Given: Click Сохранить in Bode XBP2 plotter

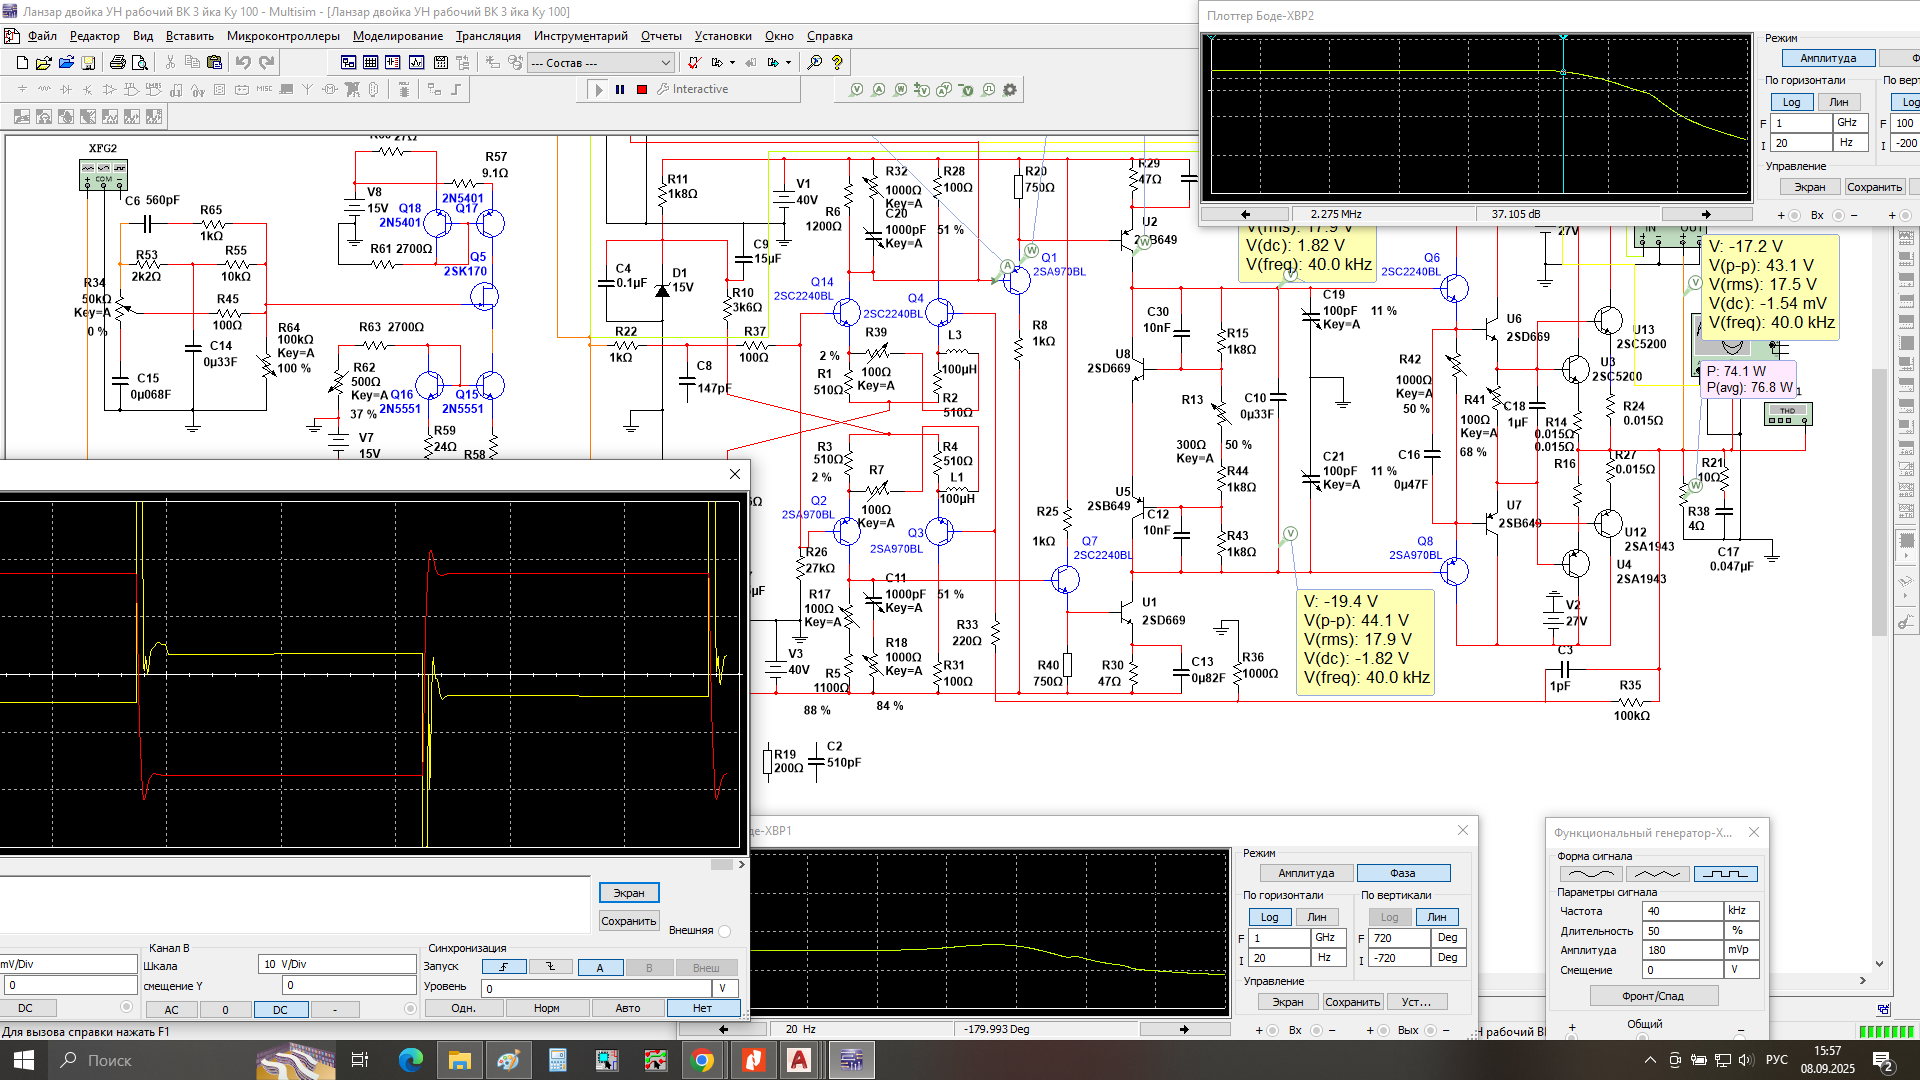Looking at the screenshot, I should click(x=1874, y=187).
